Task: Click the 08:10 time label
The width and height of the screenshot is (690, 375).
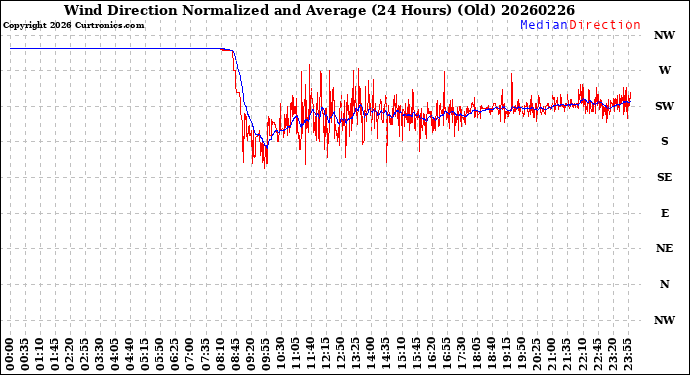Action: tap(220, 354)
